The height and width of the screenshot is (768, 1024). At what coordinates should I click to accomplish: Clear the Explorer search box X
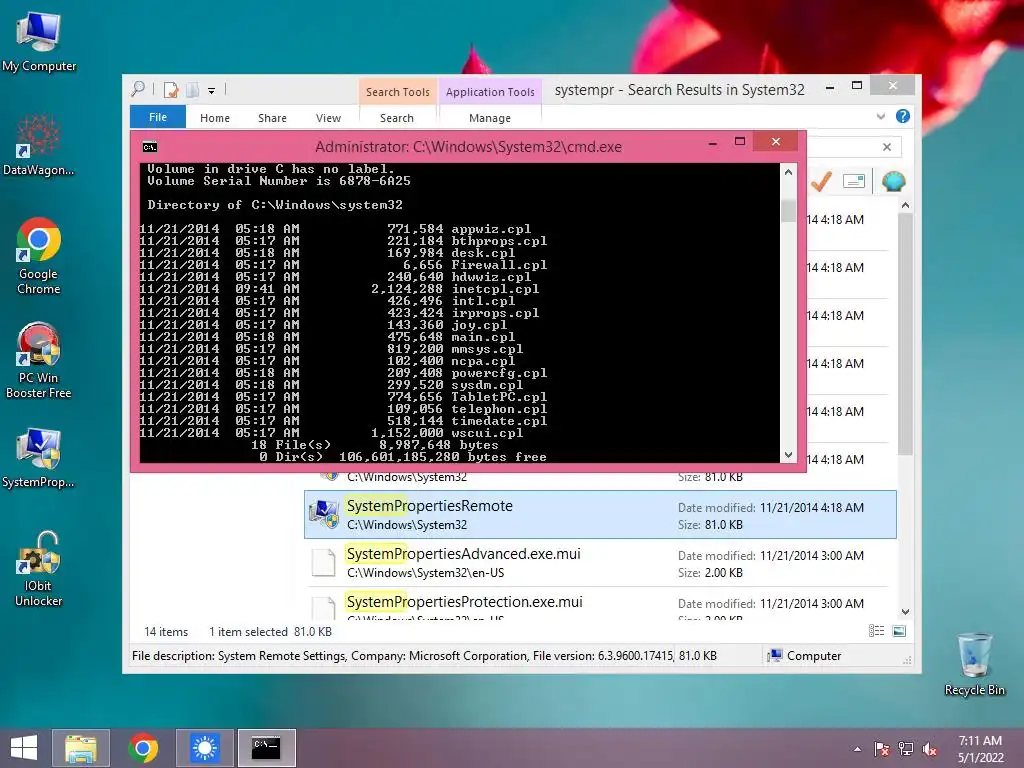click(x=887, y=147)
